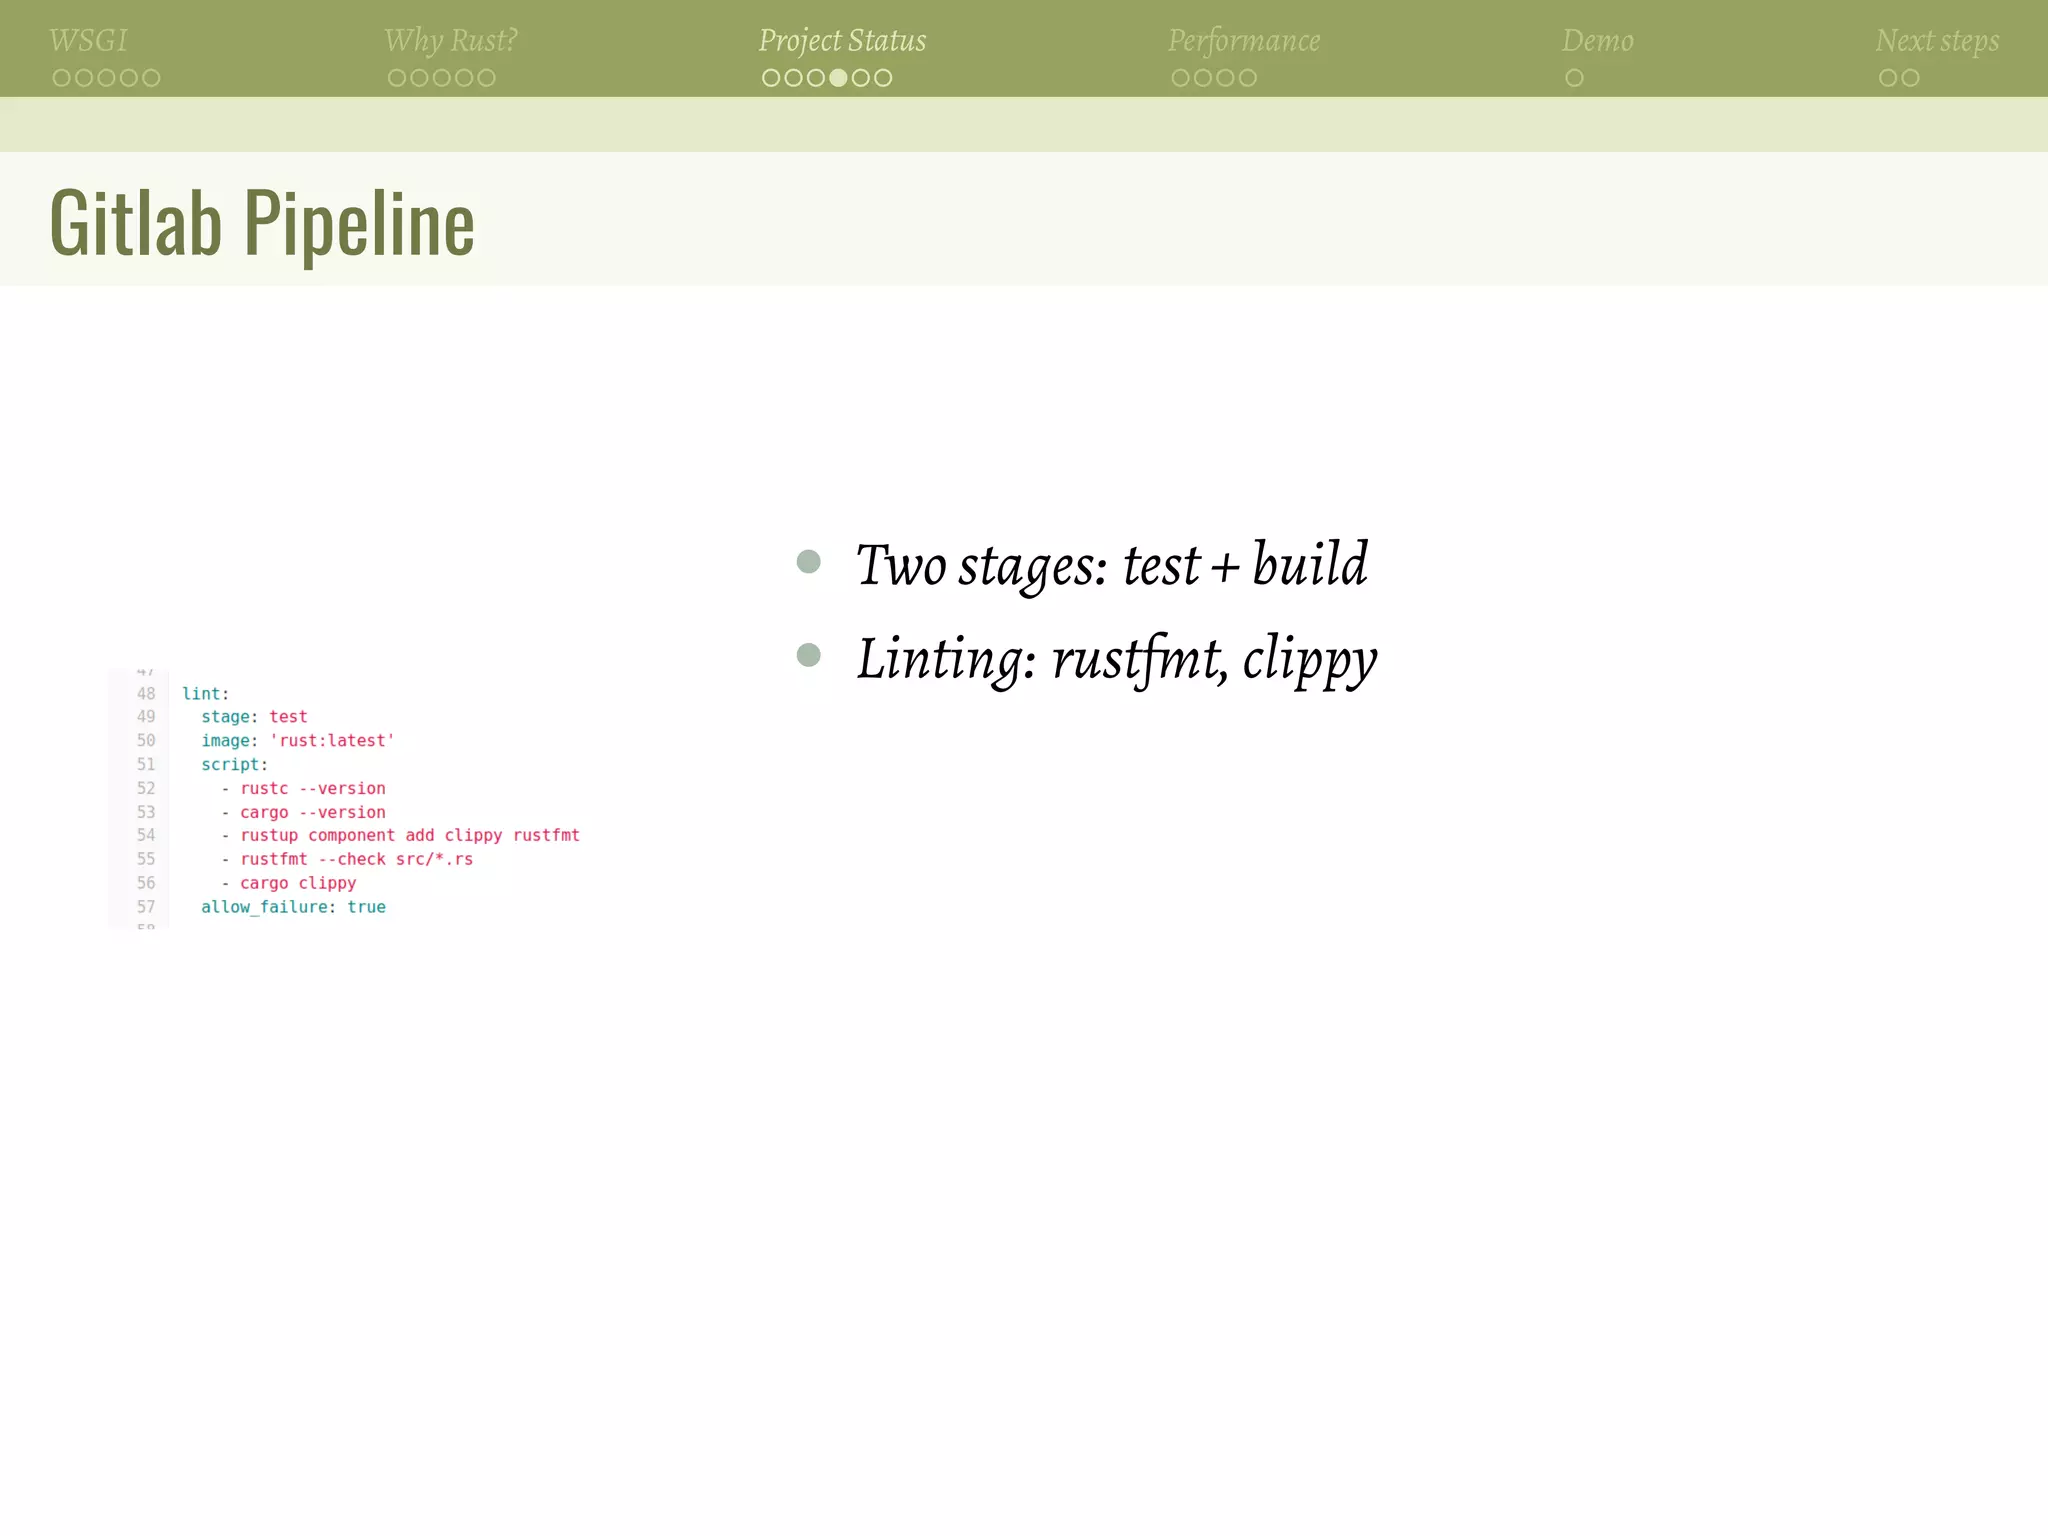Image resolution: width=2048 pixels, height=1536 pixels.
Task: Click third slide dot under Why Rust?
Action: (x=442, y=78)
